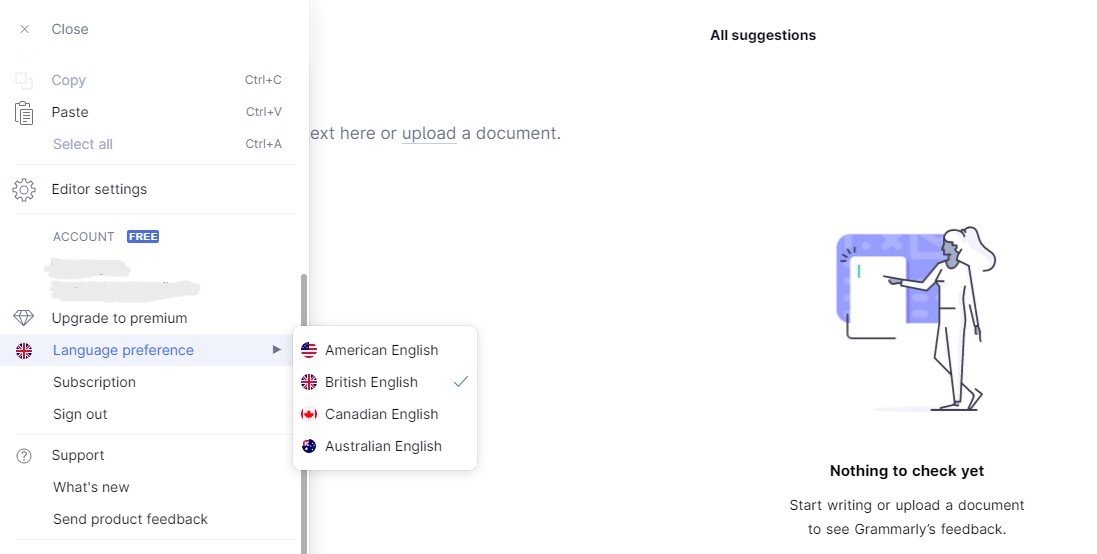Click Sign out
This screenshot has height=554, width=1097.
coord(80,414)
